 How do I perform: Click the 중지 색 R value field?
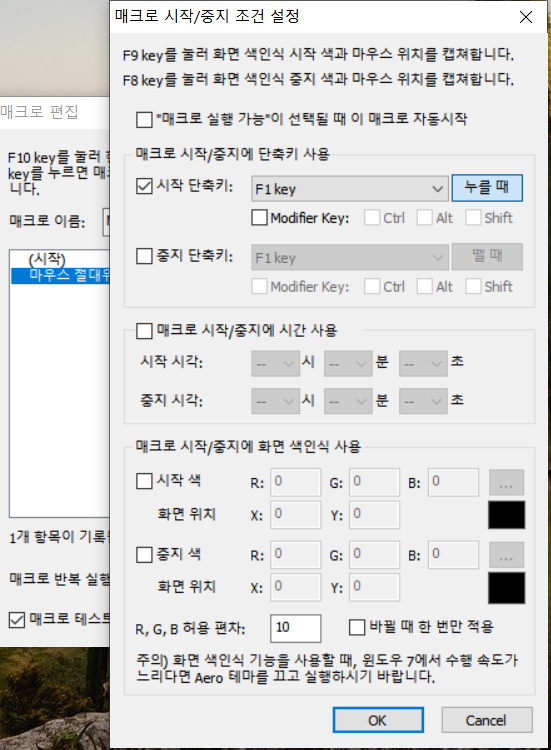point(296,555)
